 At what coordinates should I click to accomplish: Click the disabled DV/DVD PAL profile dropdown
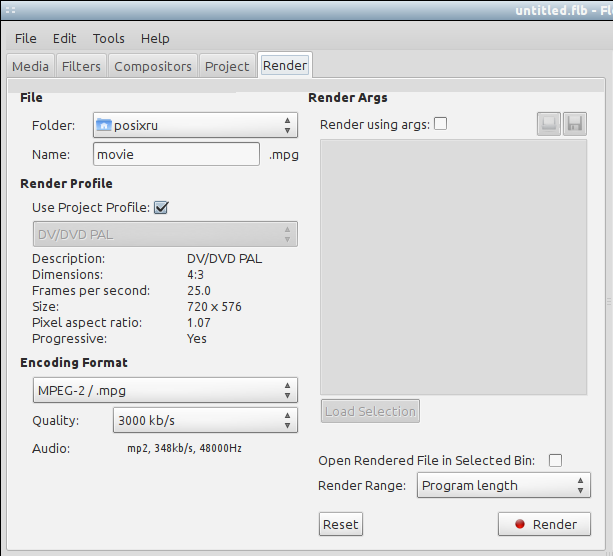coord(165,234)
